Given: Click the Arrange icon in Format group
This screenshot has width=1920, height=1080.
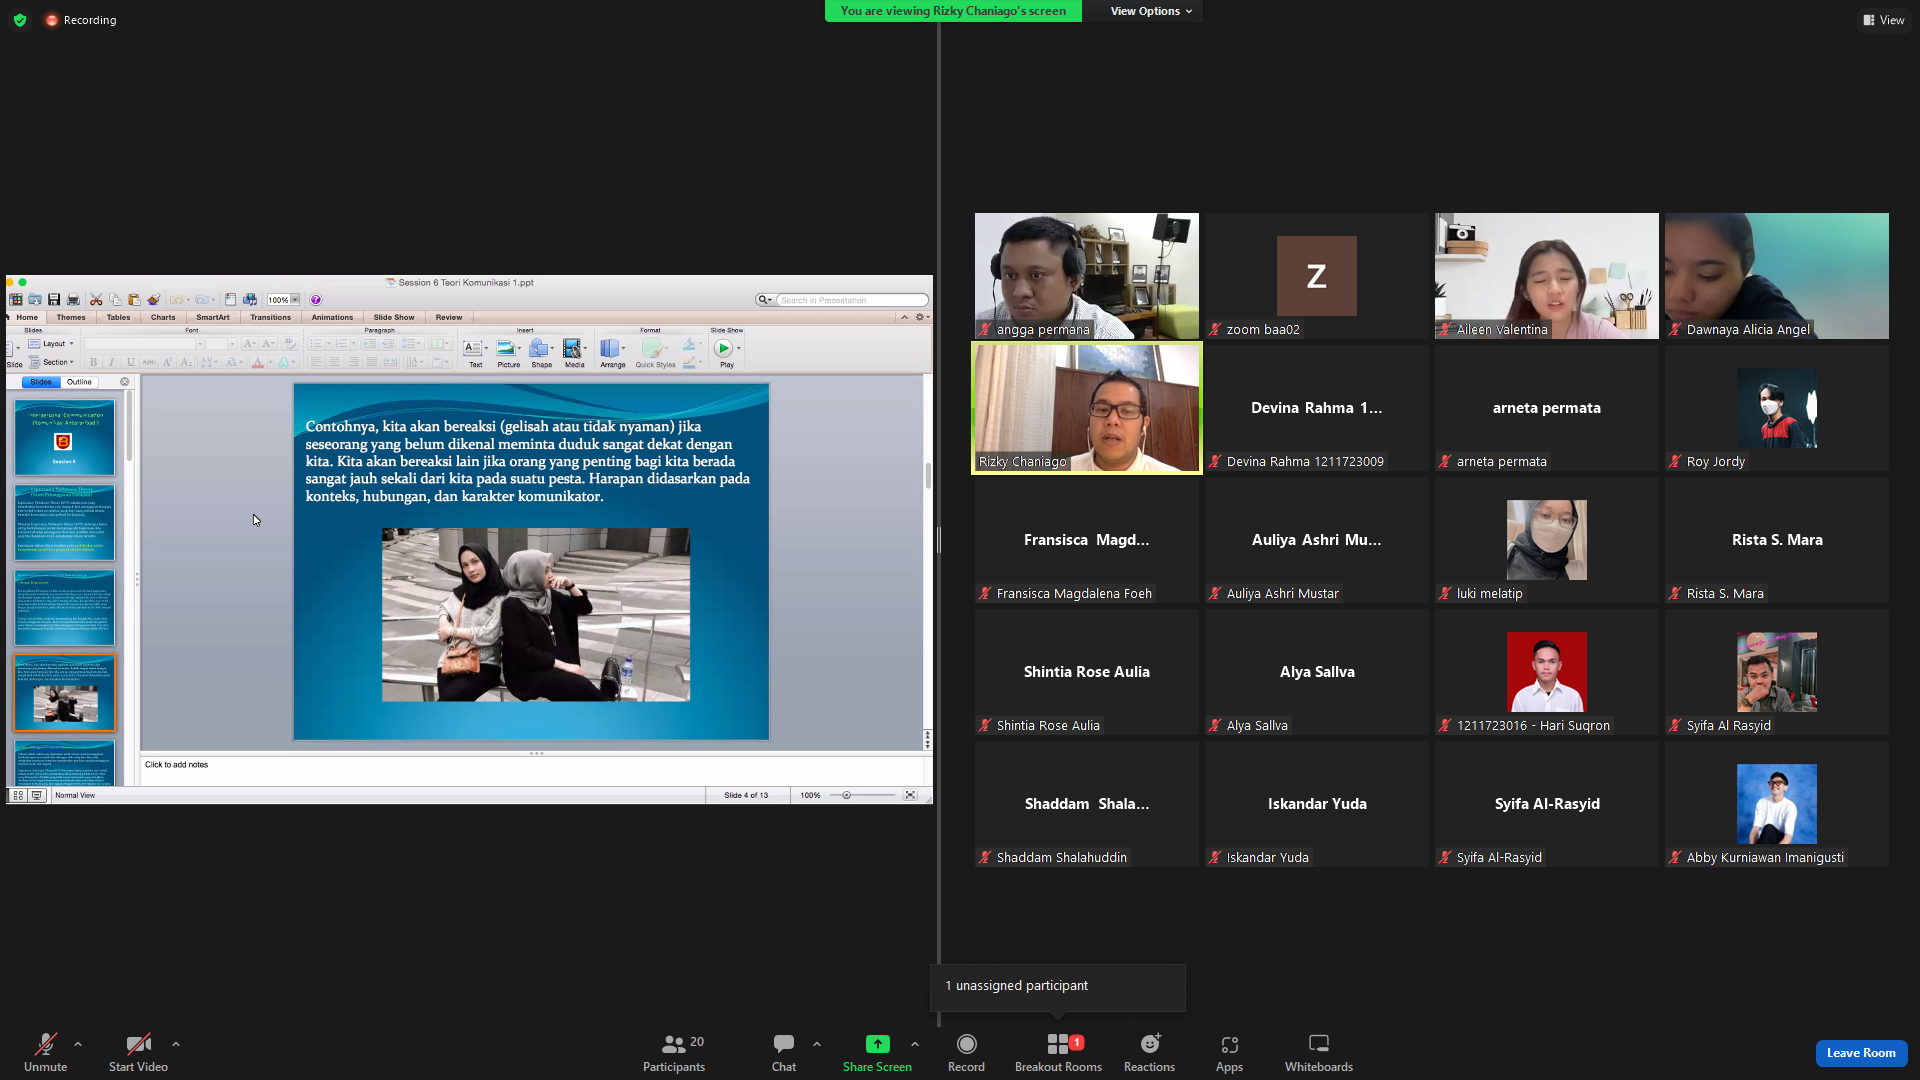Looking at the screenshot, I should 612,353.
